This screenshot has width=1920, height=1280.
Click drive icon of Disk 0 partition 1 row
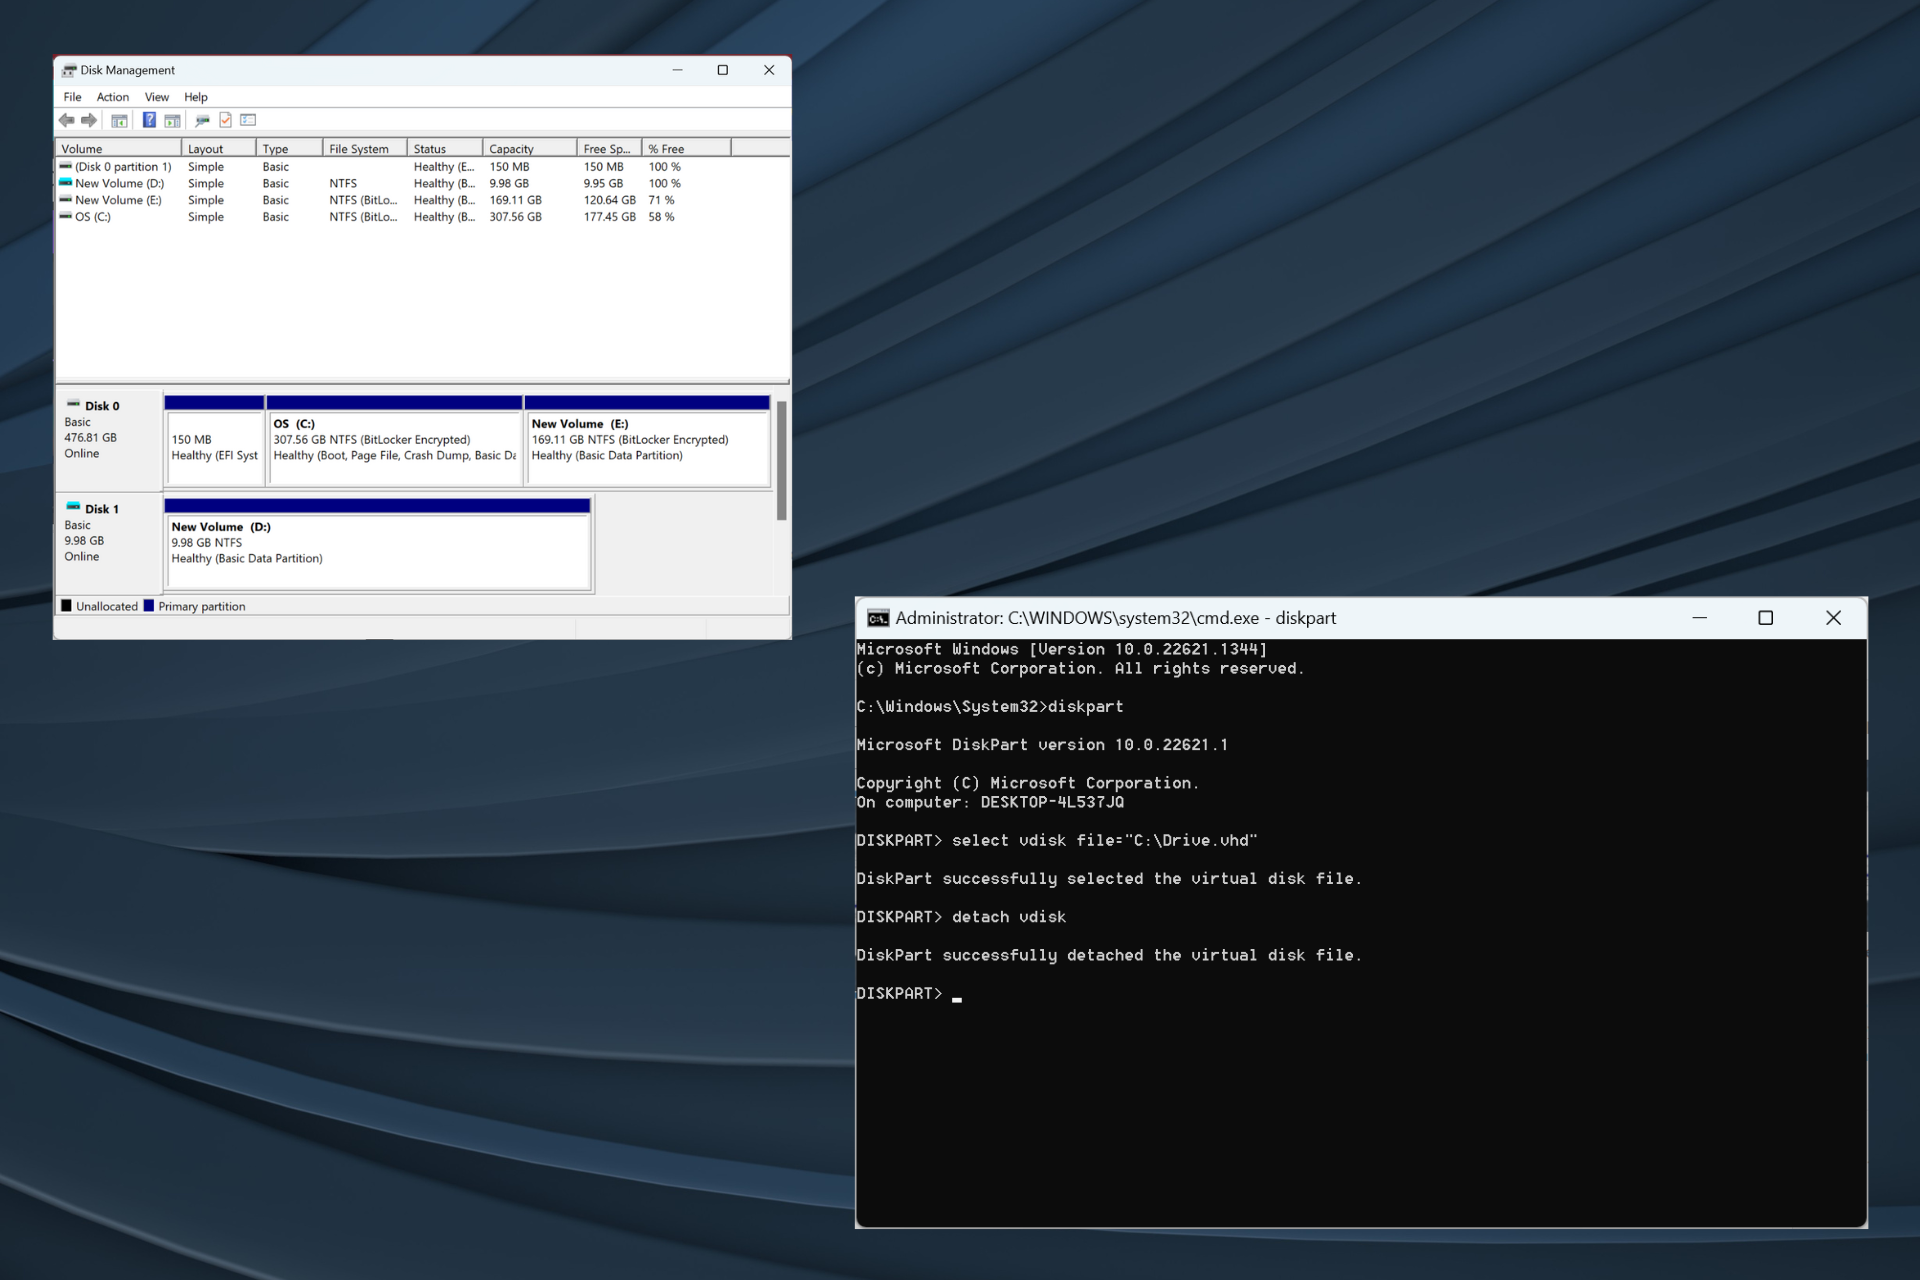click(66, 166)
